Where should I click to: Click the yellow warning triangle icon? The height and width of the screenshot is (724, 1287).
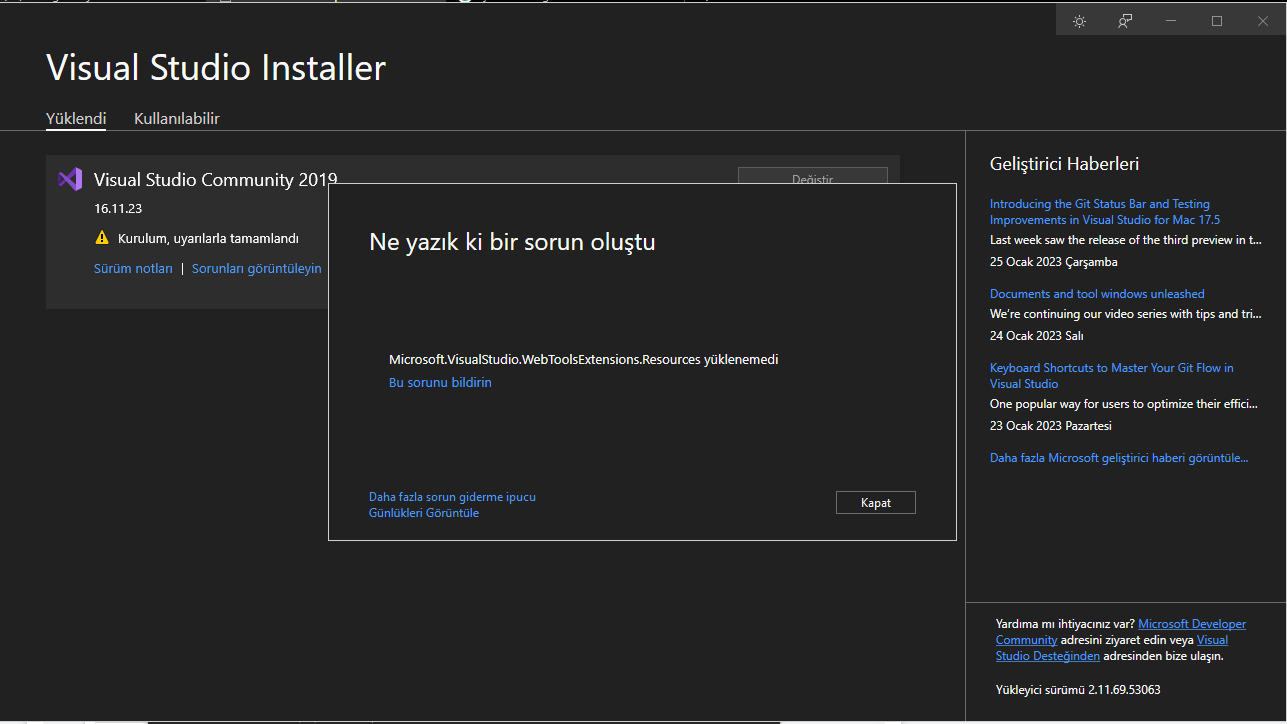[101, 238]
